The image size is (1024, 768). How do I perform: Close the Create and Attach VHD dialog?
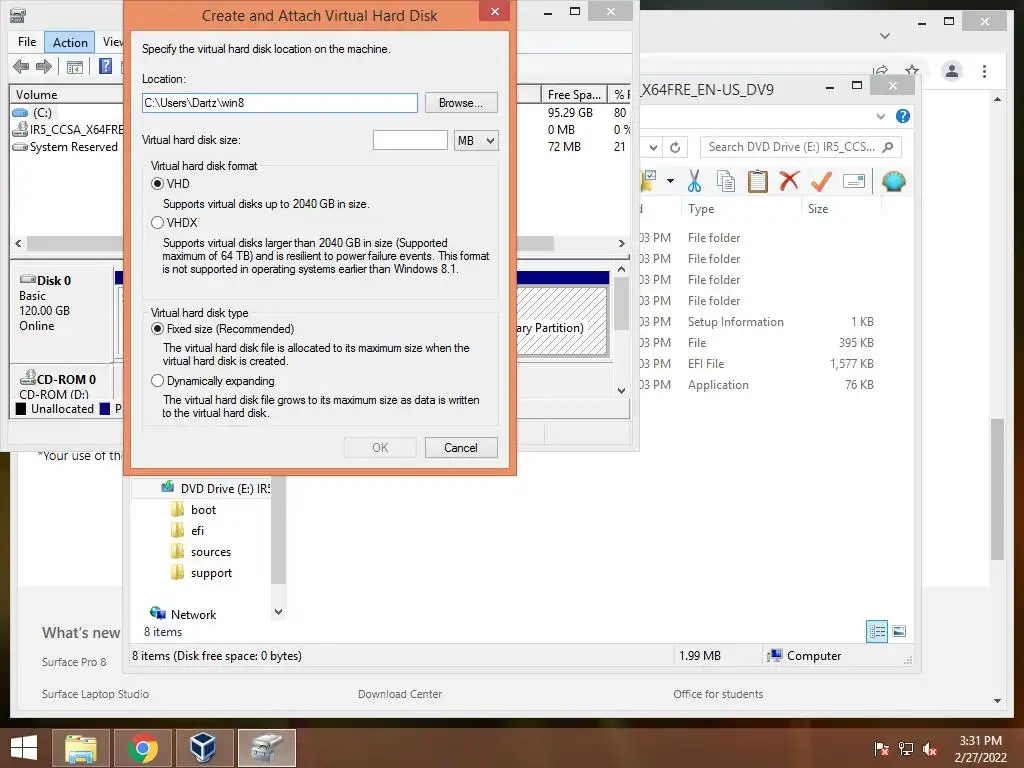pyautogui.click(x=494, y=11)
